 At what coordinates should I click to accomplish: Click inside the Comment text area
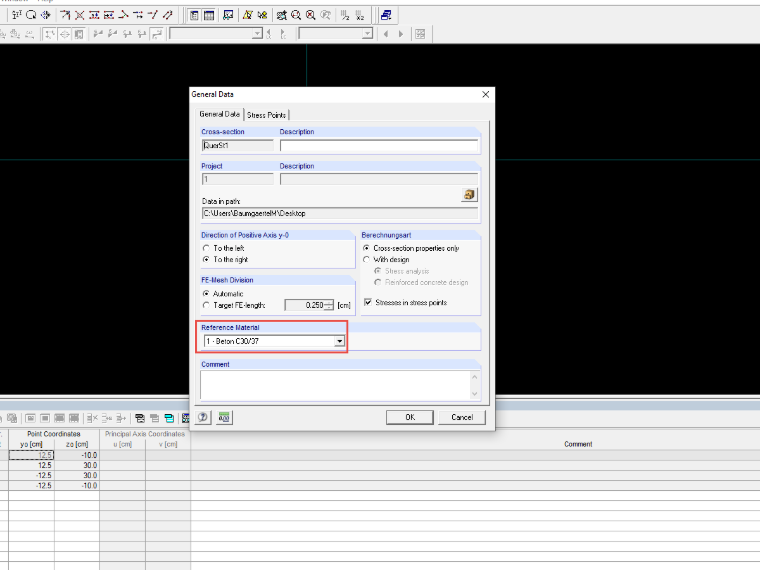[x=335, y=385]
